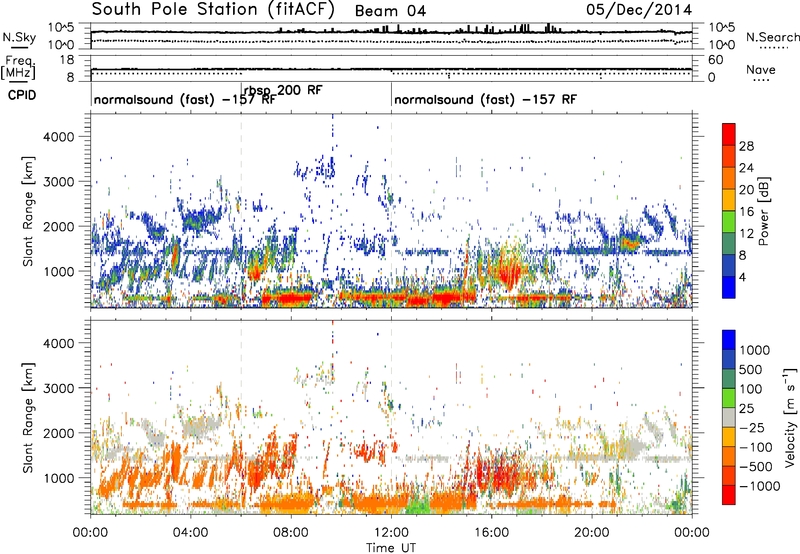This screenshot has width=800, height=554.
Task: Click the date '05/Dec/2014'
Action: point(639,10)
